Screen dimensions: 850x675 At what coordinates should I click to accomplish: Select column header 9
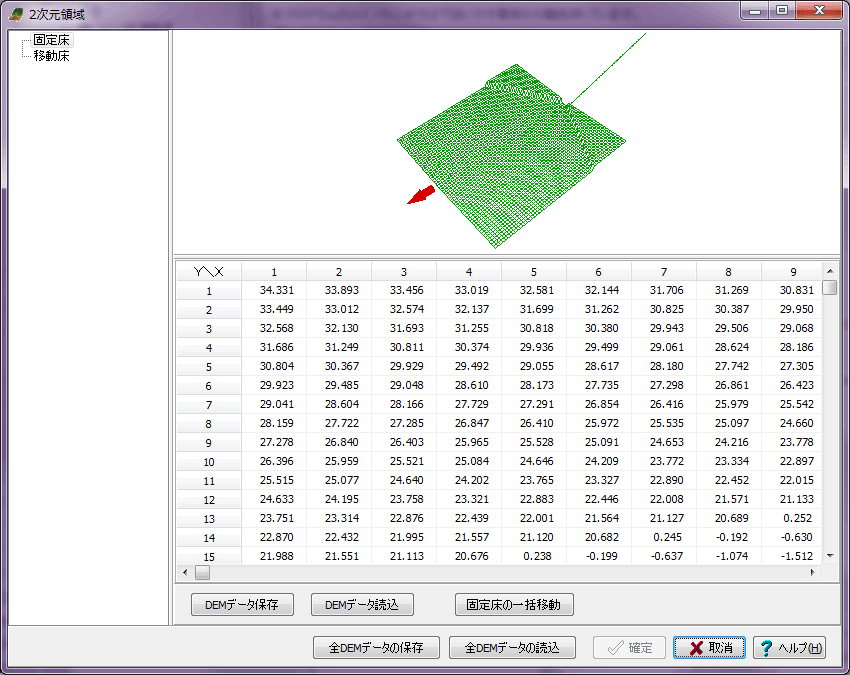click(791, 272)
